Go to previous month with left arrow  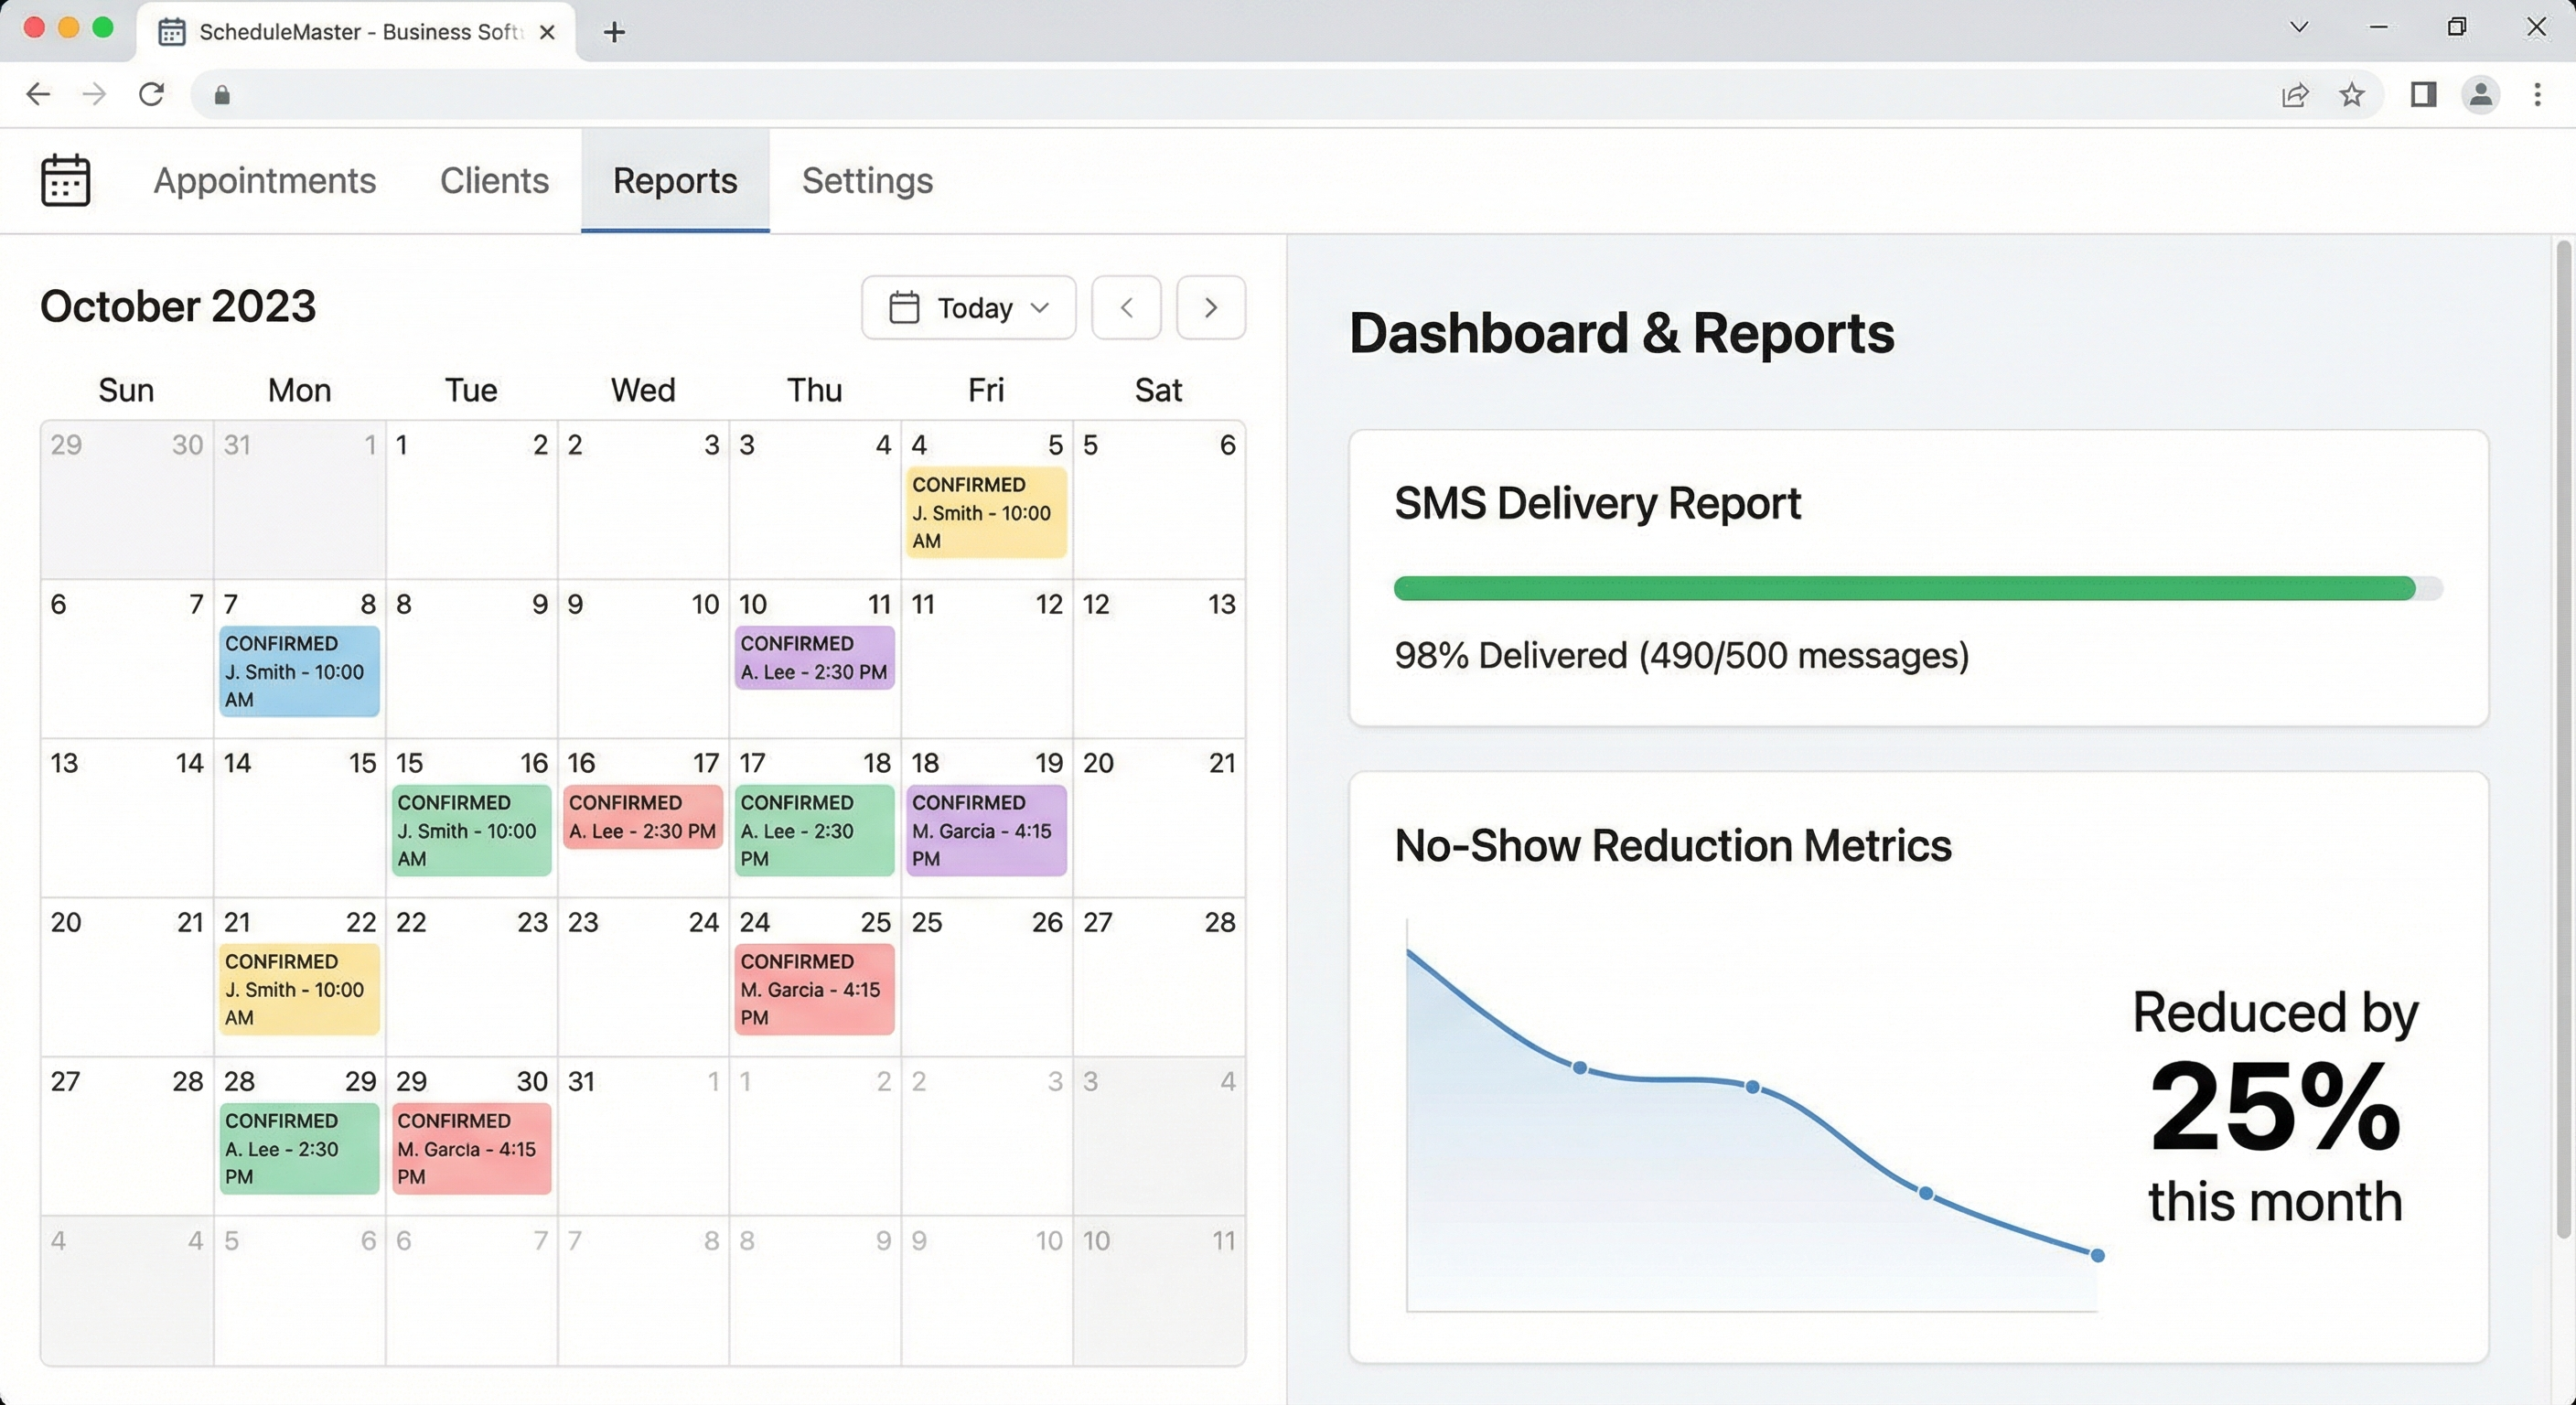click(x=1126, y=307)
